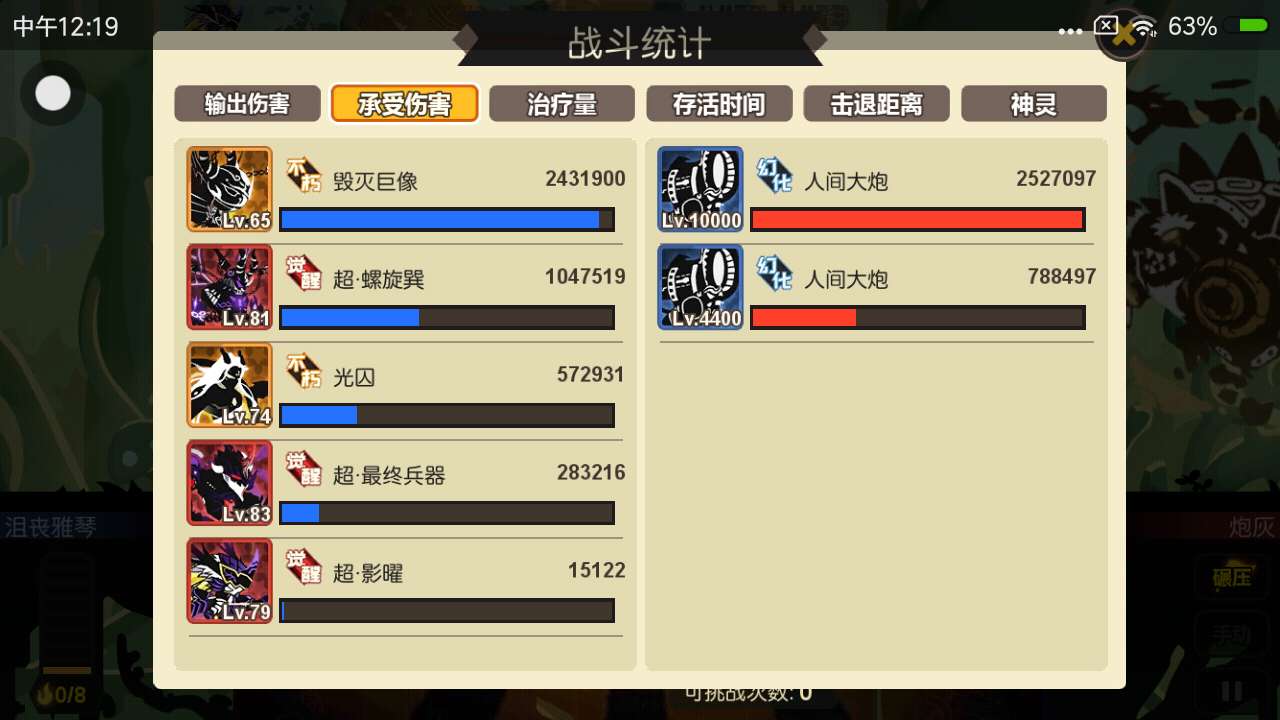Select the highlighted 承受伤害 tab
Image resolution: width=1280 pixels, height=720 pixels.
point(405,104)
